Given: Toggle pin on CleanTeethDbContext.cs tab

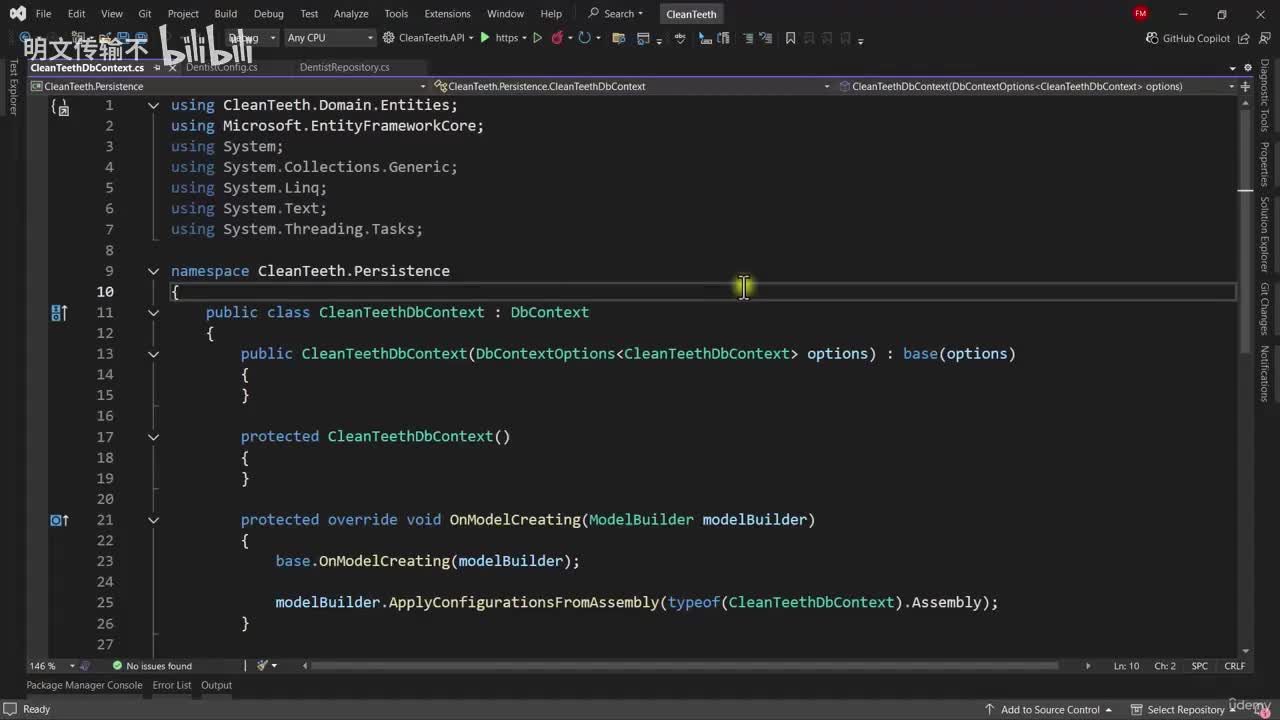Looking at the screenshot, I should (x=156, y=68).
